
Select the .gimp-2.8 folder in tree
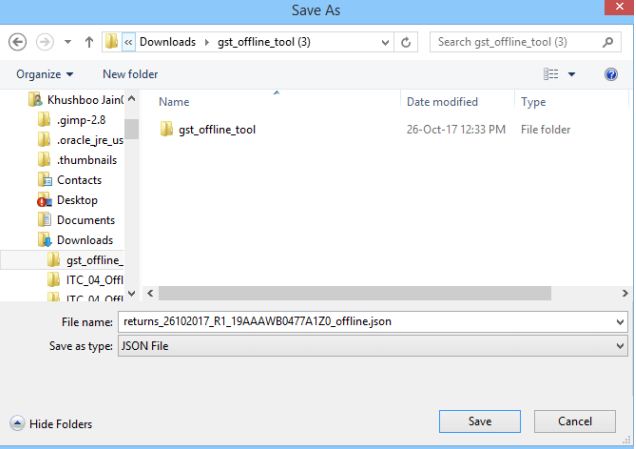coord(72,120)
